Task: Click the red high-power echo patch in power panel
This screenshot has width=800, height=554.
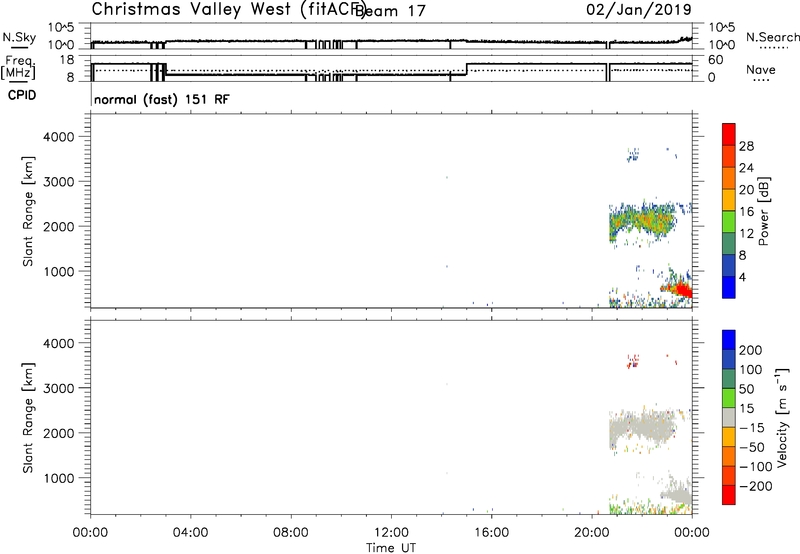Action: pyautogui.click(x=683, y=291)
